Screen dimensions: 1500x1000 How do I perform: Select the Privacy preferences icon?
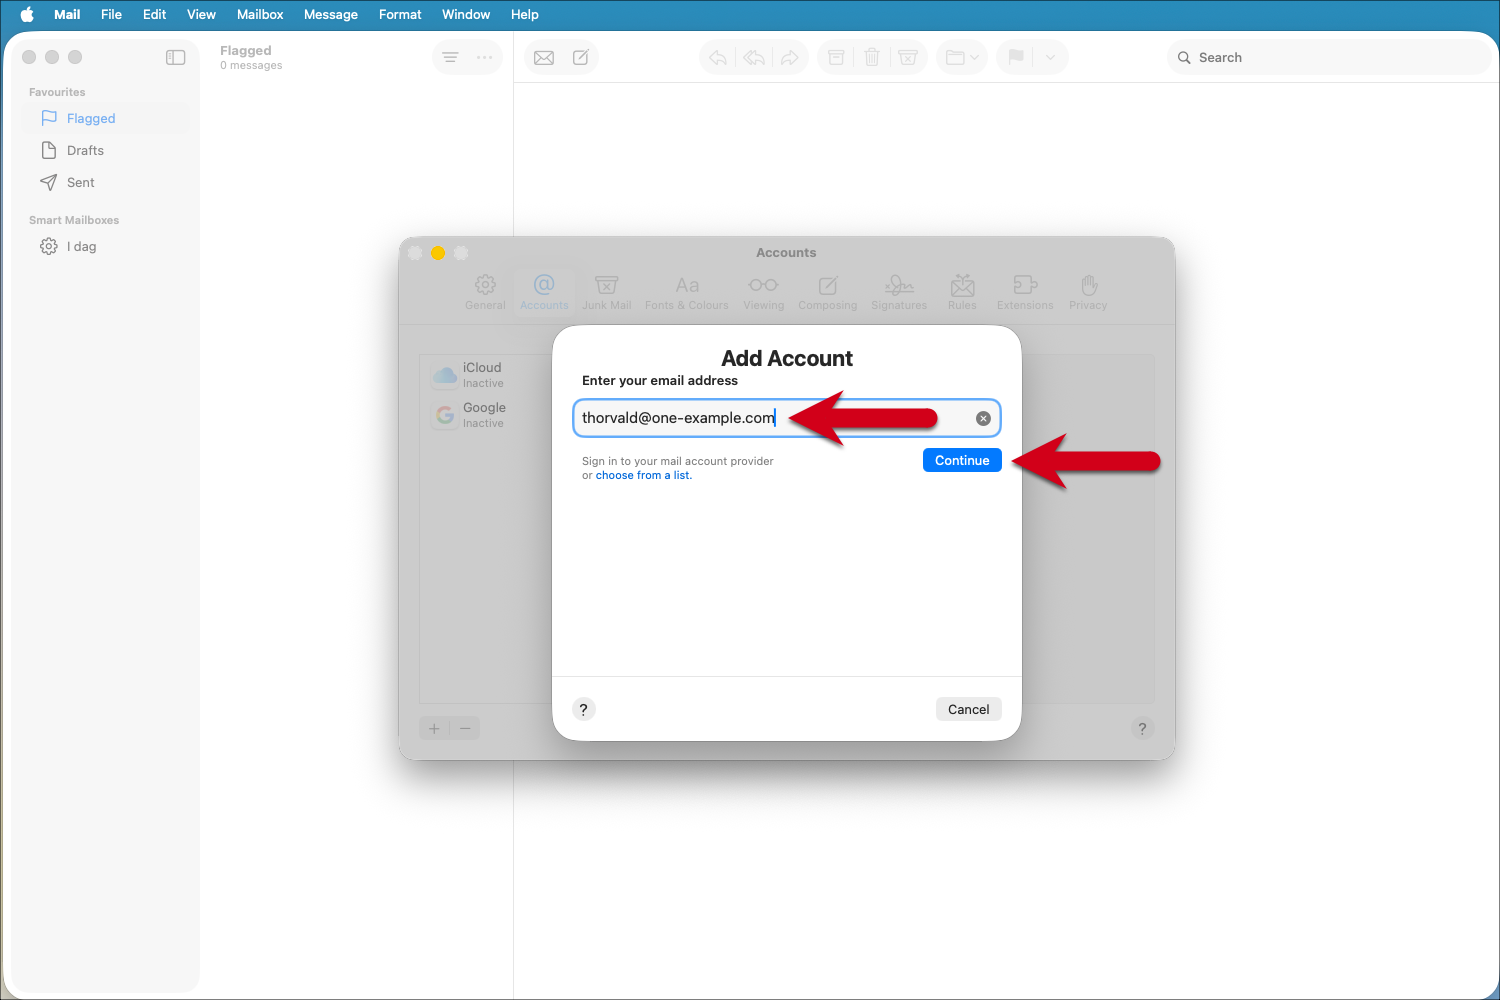[1087, 291]
